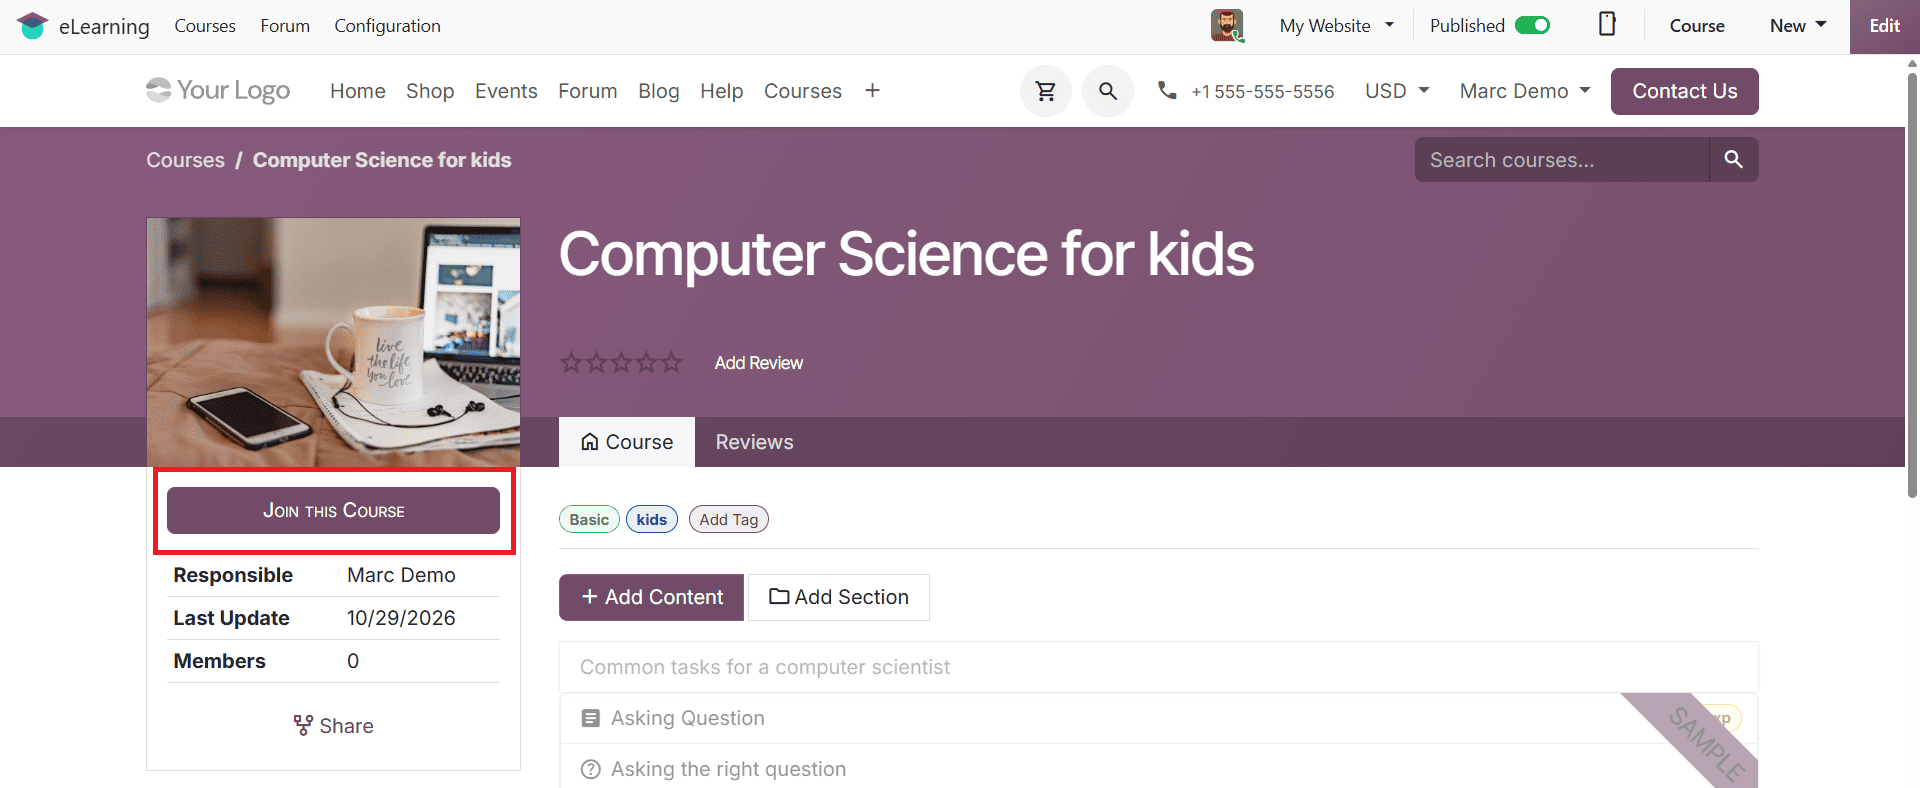
Task: Open the Courses menu in the top bar
Action: coord(205,26)
